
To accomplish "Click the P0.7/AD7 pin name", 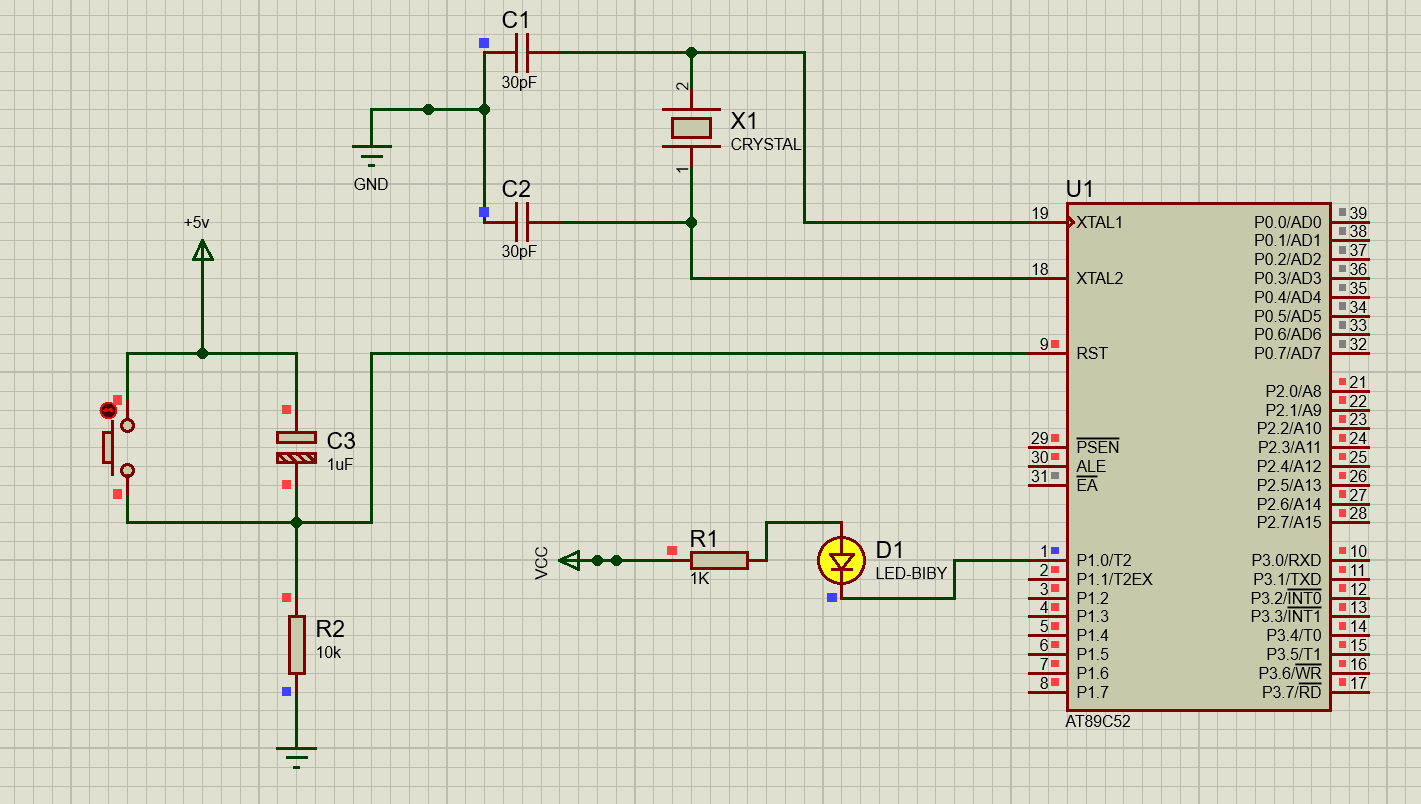I will point(1288,353).
